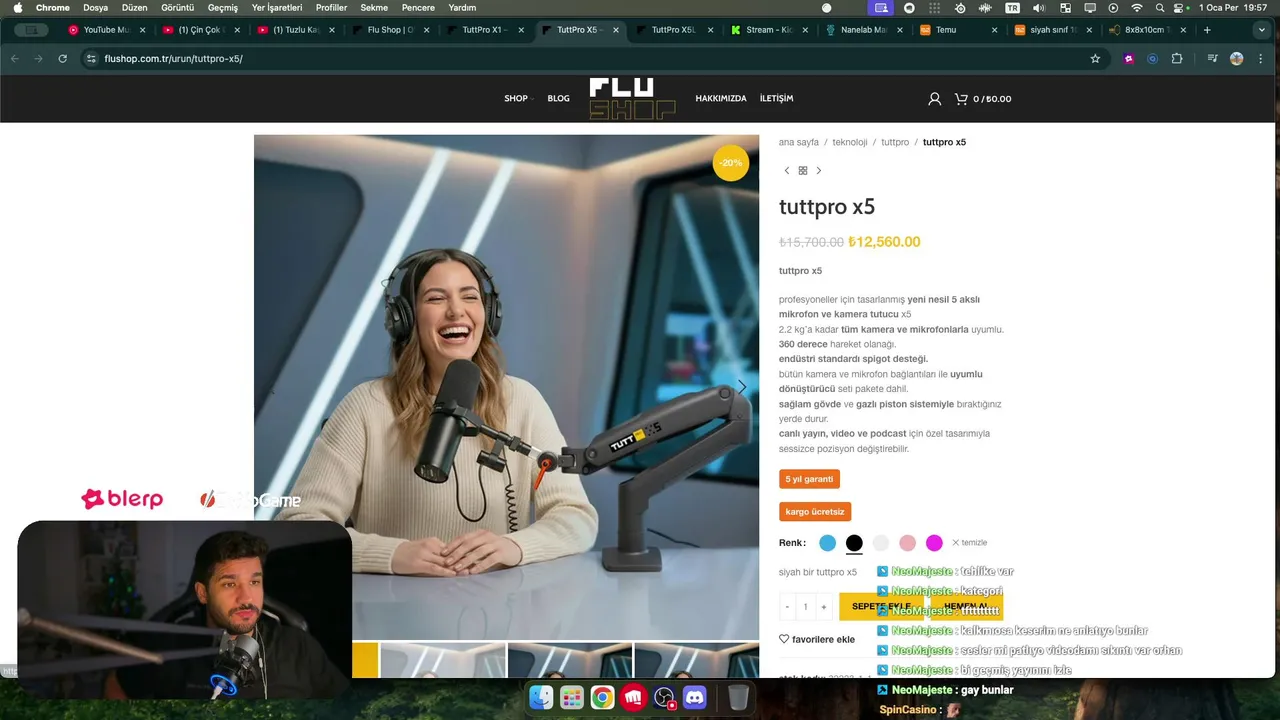The height and width of the screenshot is (720, 1280).
Task: Click the browser back arrow
Action: click(14, 59)
